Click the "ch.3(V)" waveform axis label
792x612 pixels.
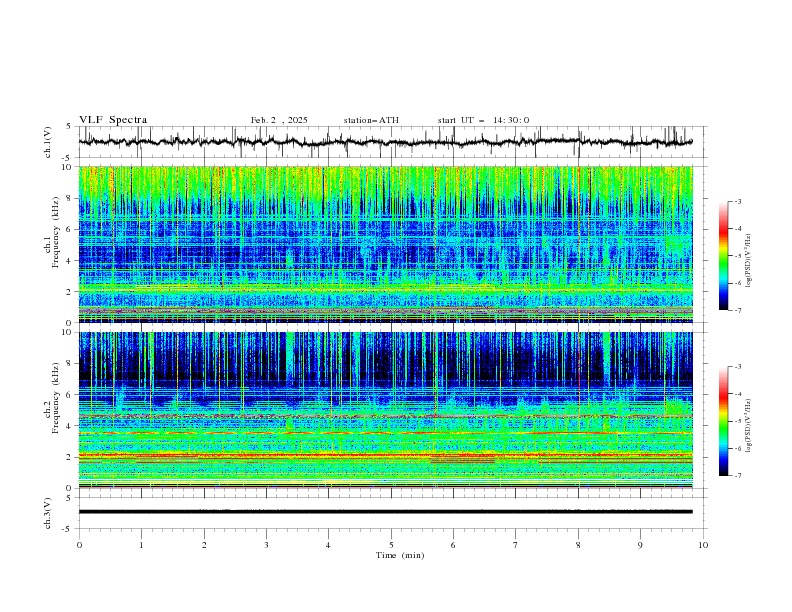pos(48,513)
